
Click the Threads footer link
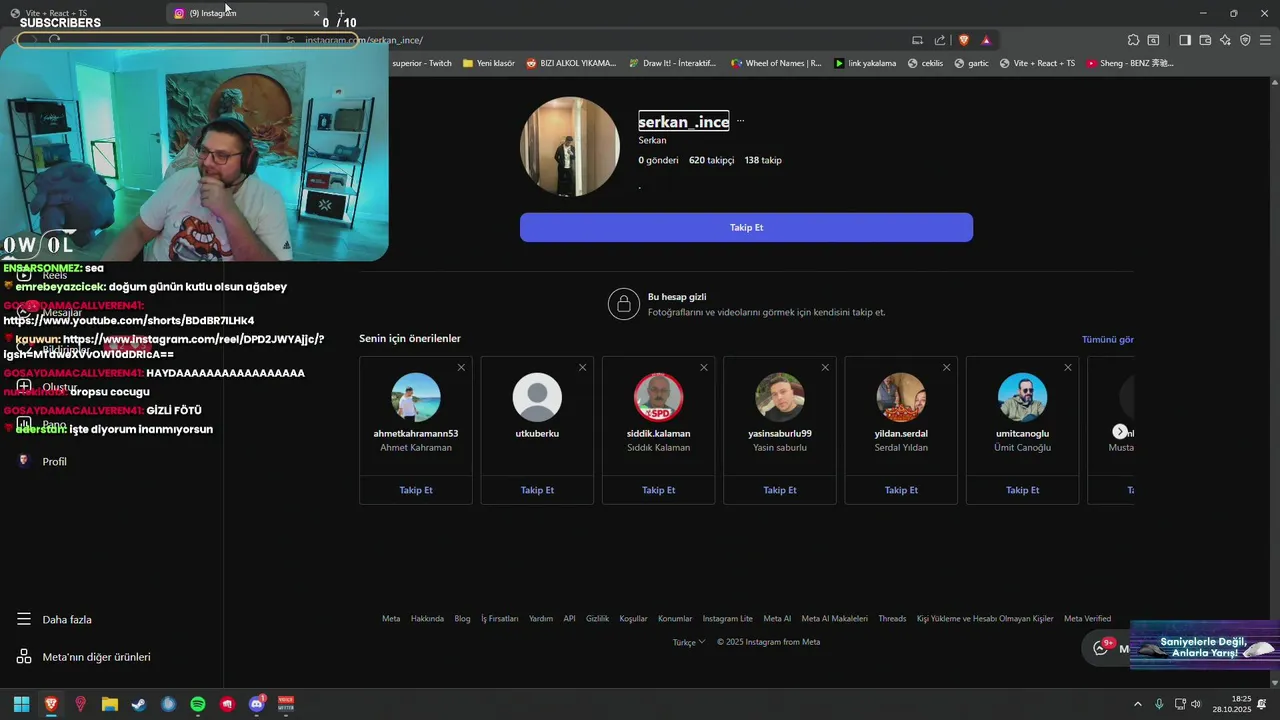point(892,618)
